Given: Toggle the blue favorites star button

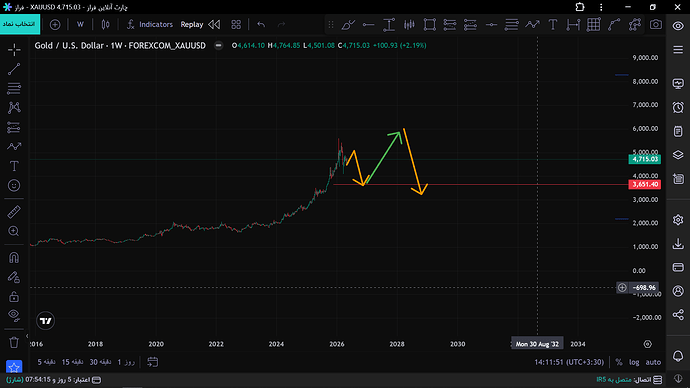Looking at the screenshot, I should pos(14,367).
